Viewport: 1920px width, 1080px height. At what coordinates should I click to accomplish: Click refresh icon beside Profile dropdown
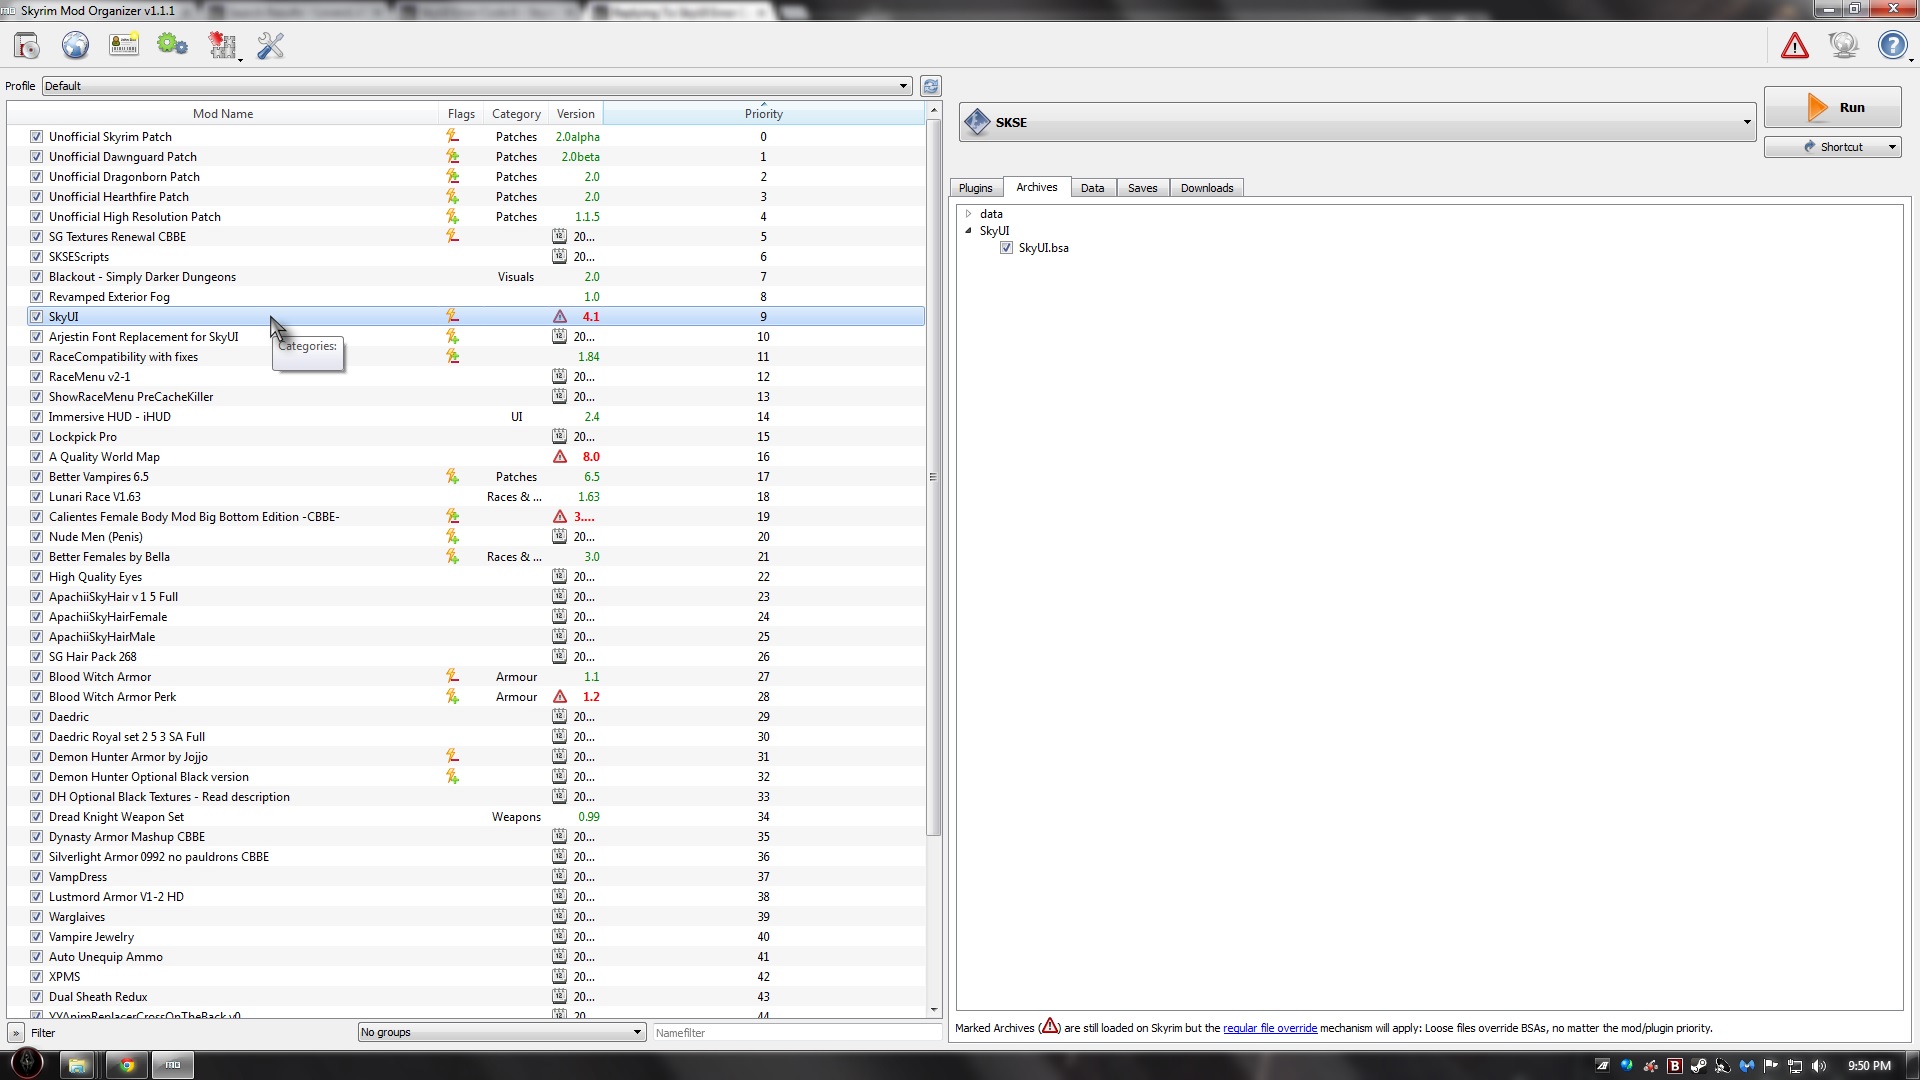(x=930, y=86)
